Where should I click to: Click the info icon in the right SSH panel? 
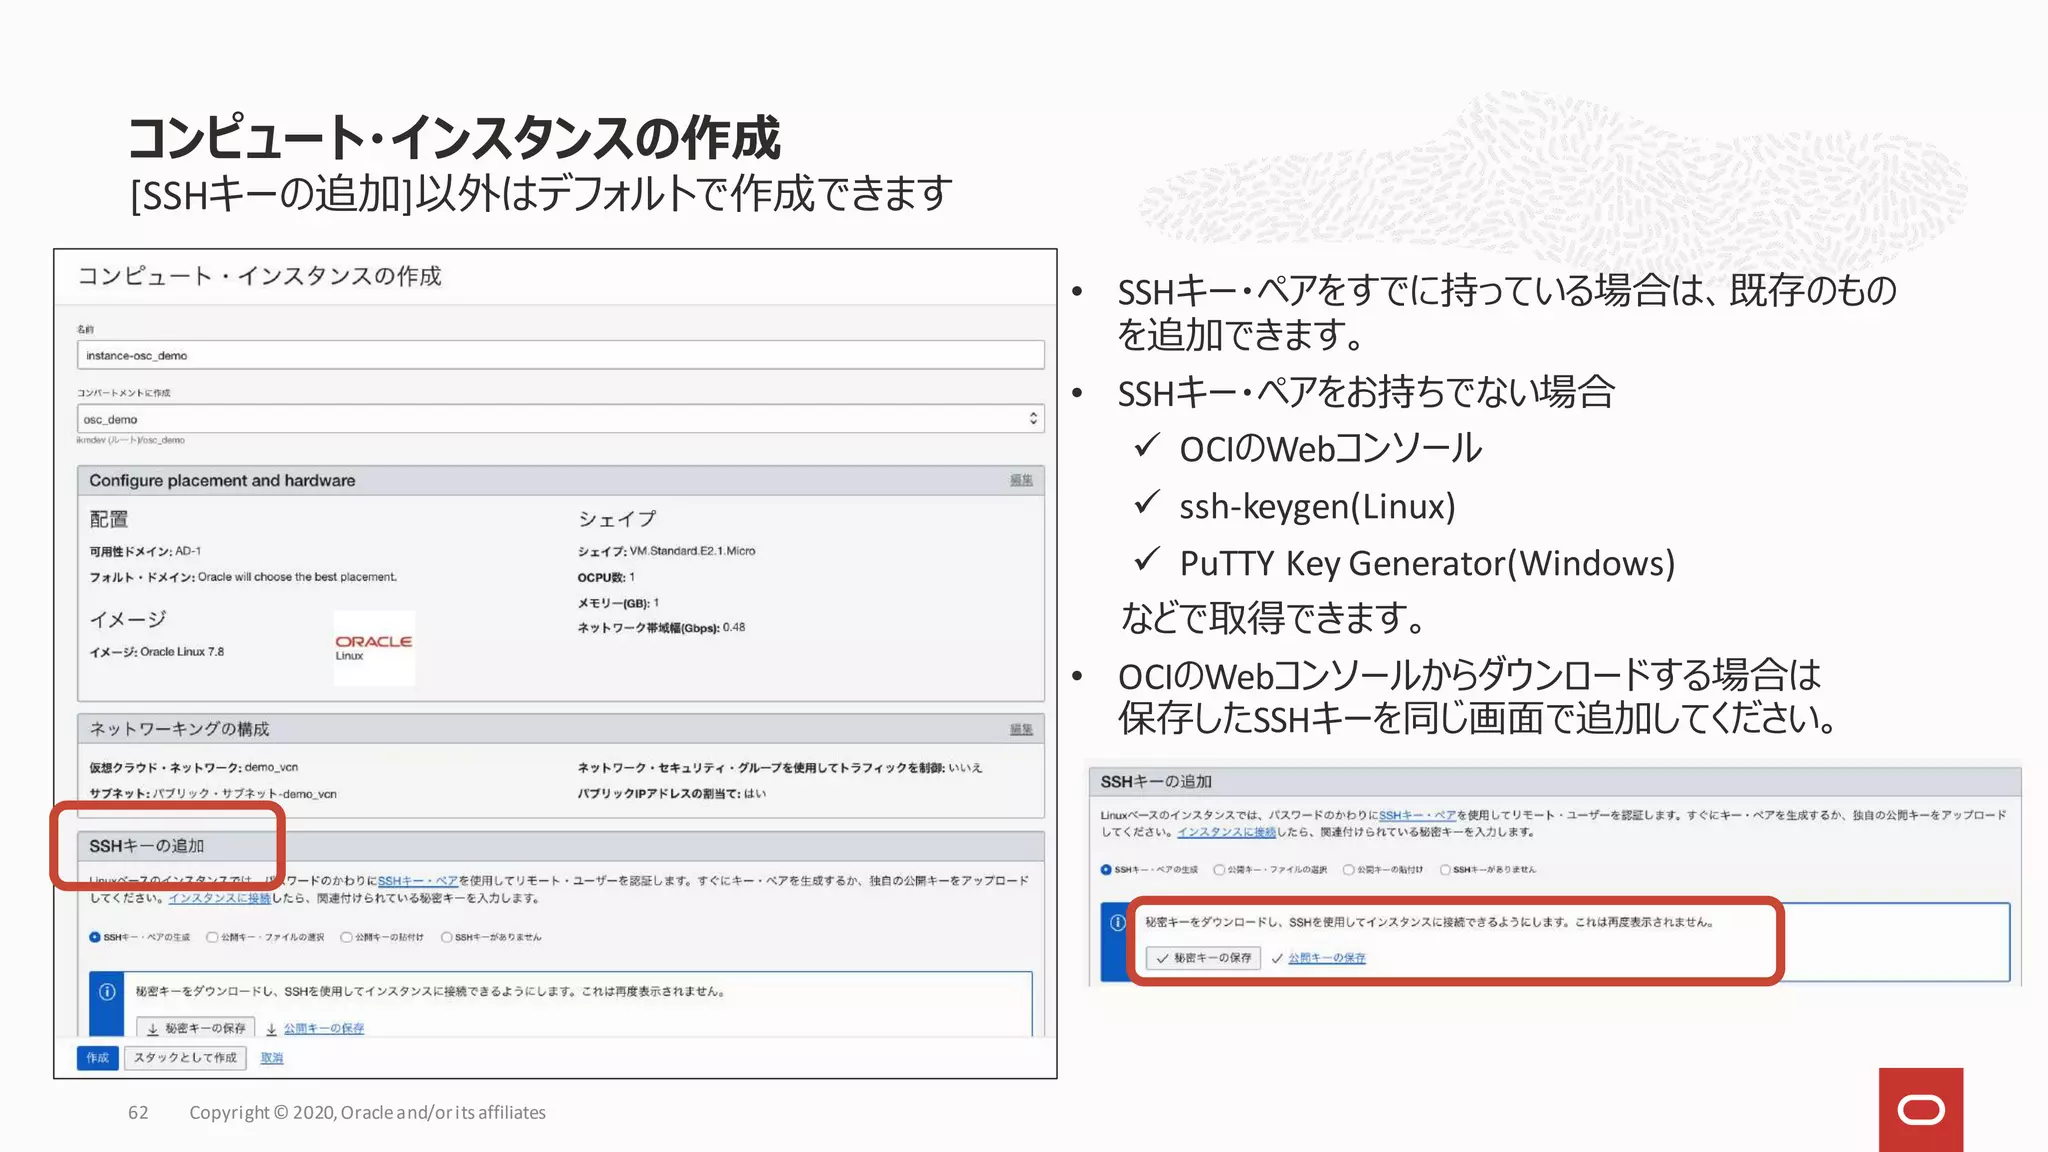point(1117,922)
